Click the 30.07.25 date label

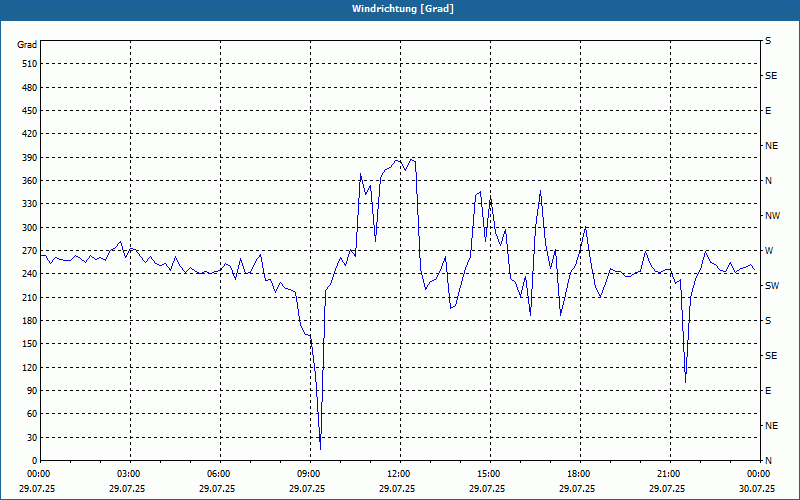(756, 489)
